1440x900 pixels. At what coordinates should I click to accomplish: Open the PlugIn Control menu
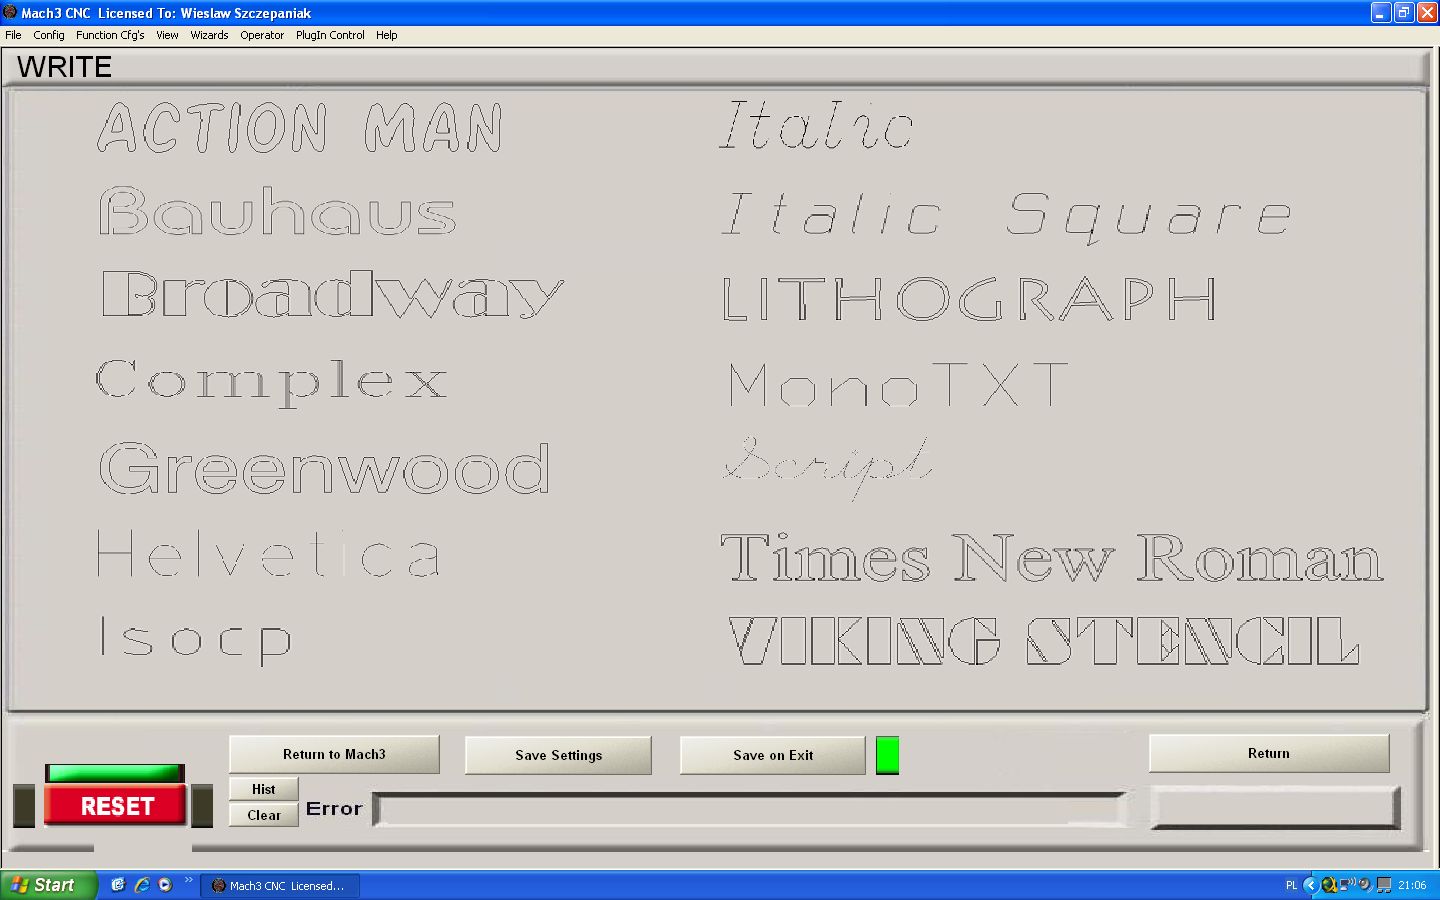[x=330, y=35]
